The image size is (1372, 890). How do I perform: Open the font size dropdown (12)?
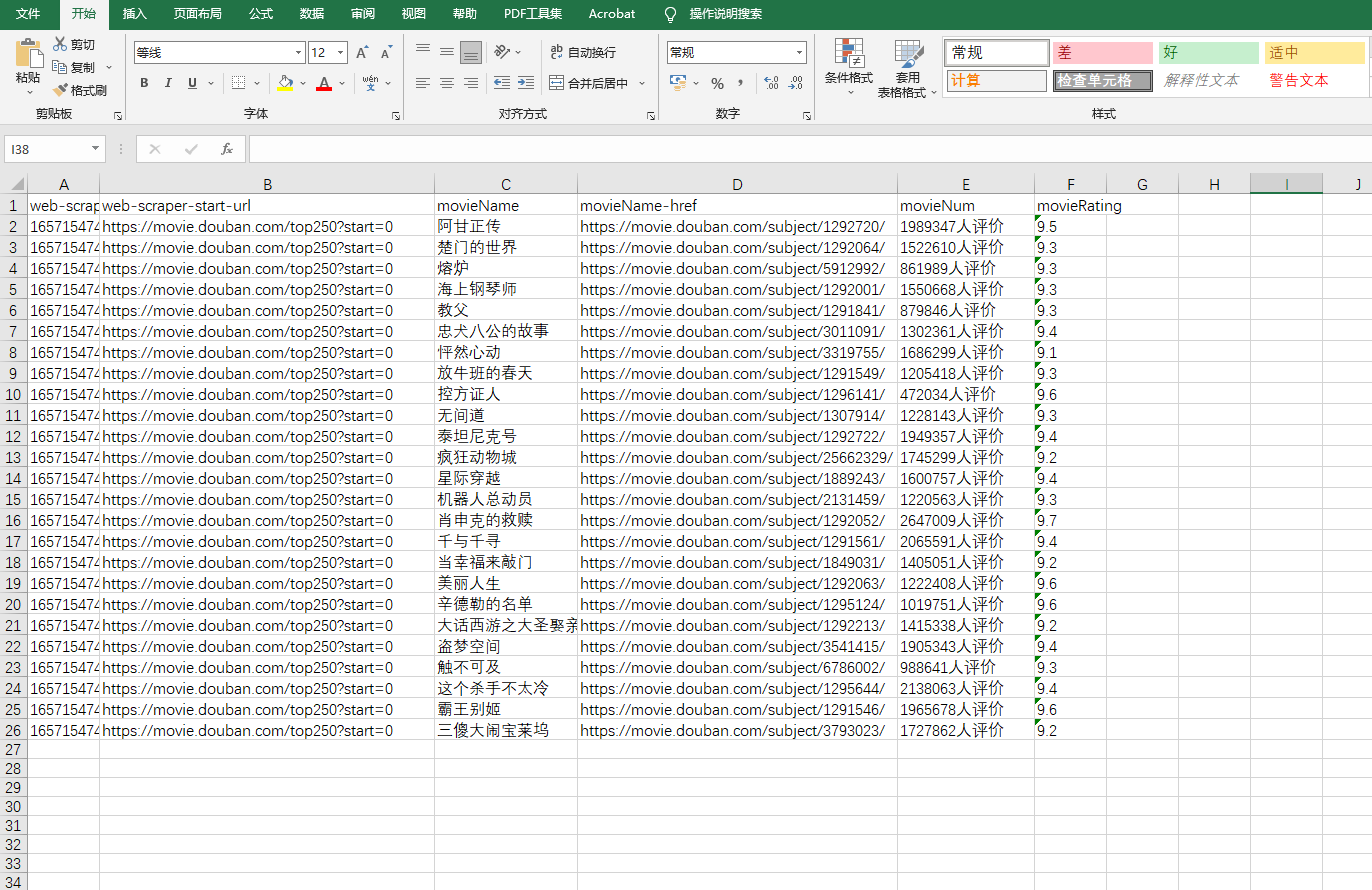pyautogui.click(x=341, y=52)
